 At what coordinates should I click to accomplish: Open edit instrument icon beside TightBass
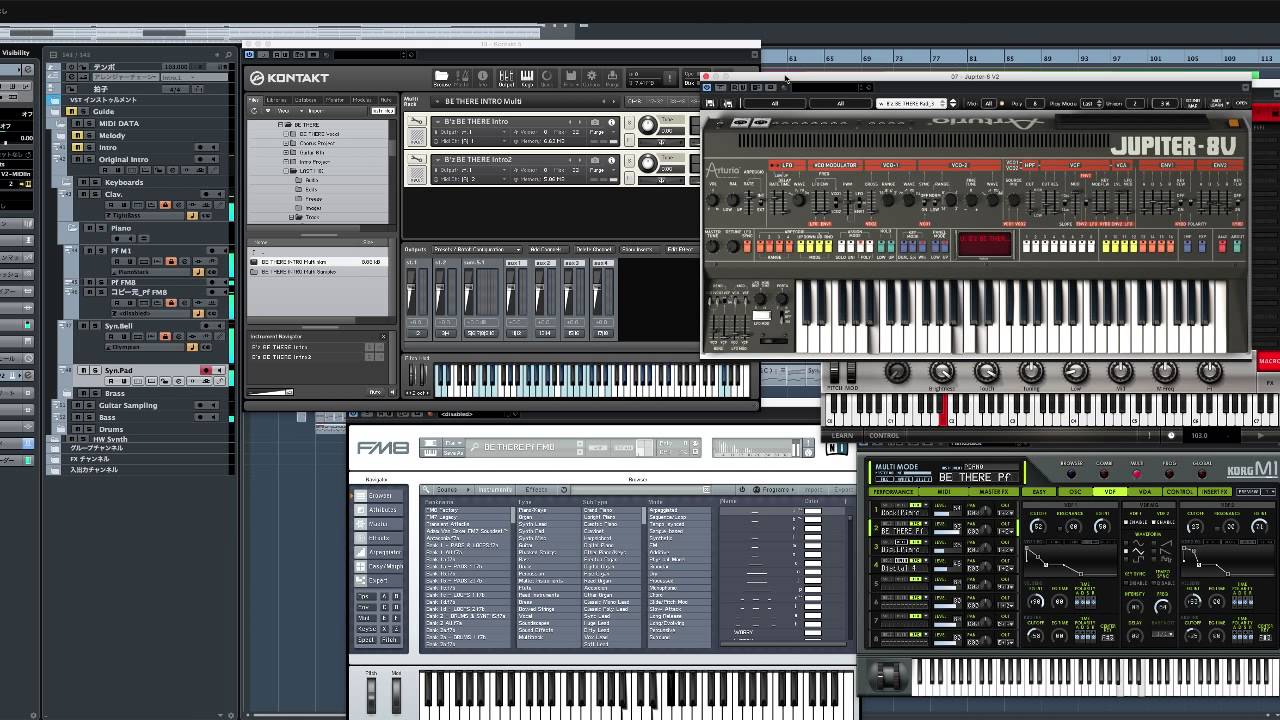[192, 215]
